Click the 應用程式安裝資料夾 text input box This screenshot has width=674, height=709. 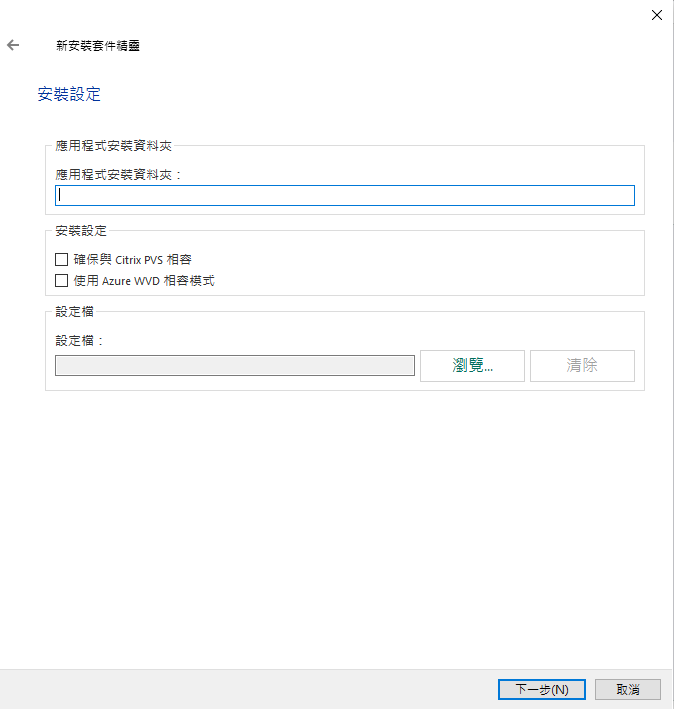click(x=345, y=196)
